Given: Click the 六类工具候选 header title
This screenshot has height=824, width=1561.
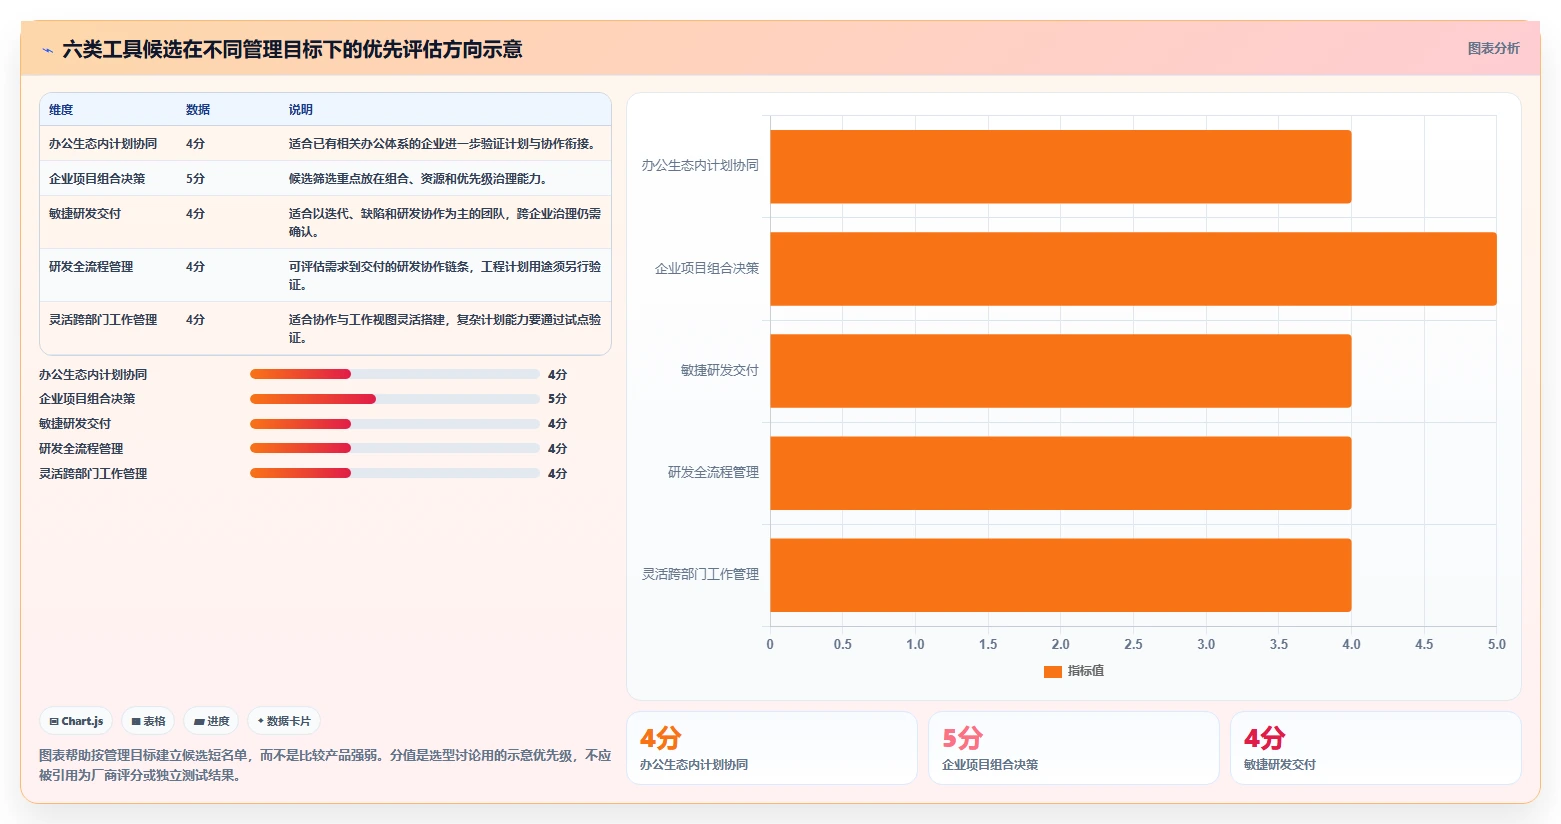Looking at the screenshot, I should (292, 49).
